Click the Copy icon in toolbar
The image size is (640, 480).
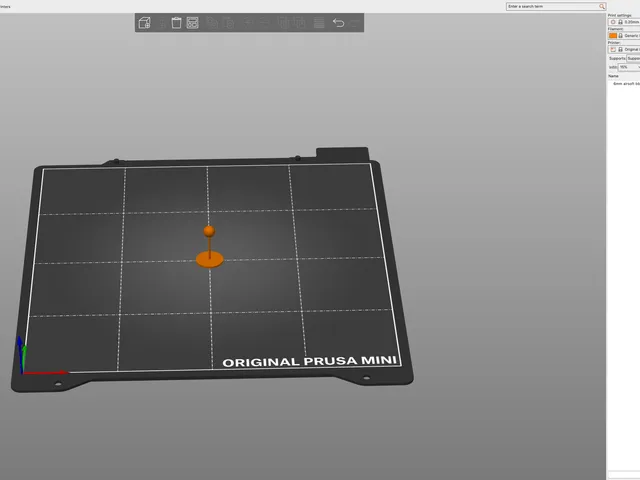coord(212,22)
